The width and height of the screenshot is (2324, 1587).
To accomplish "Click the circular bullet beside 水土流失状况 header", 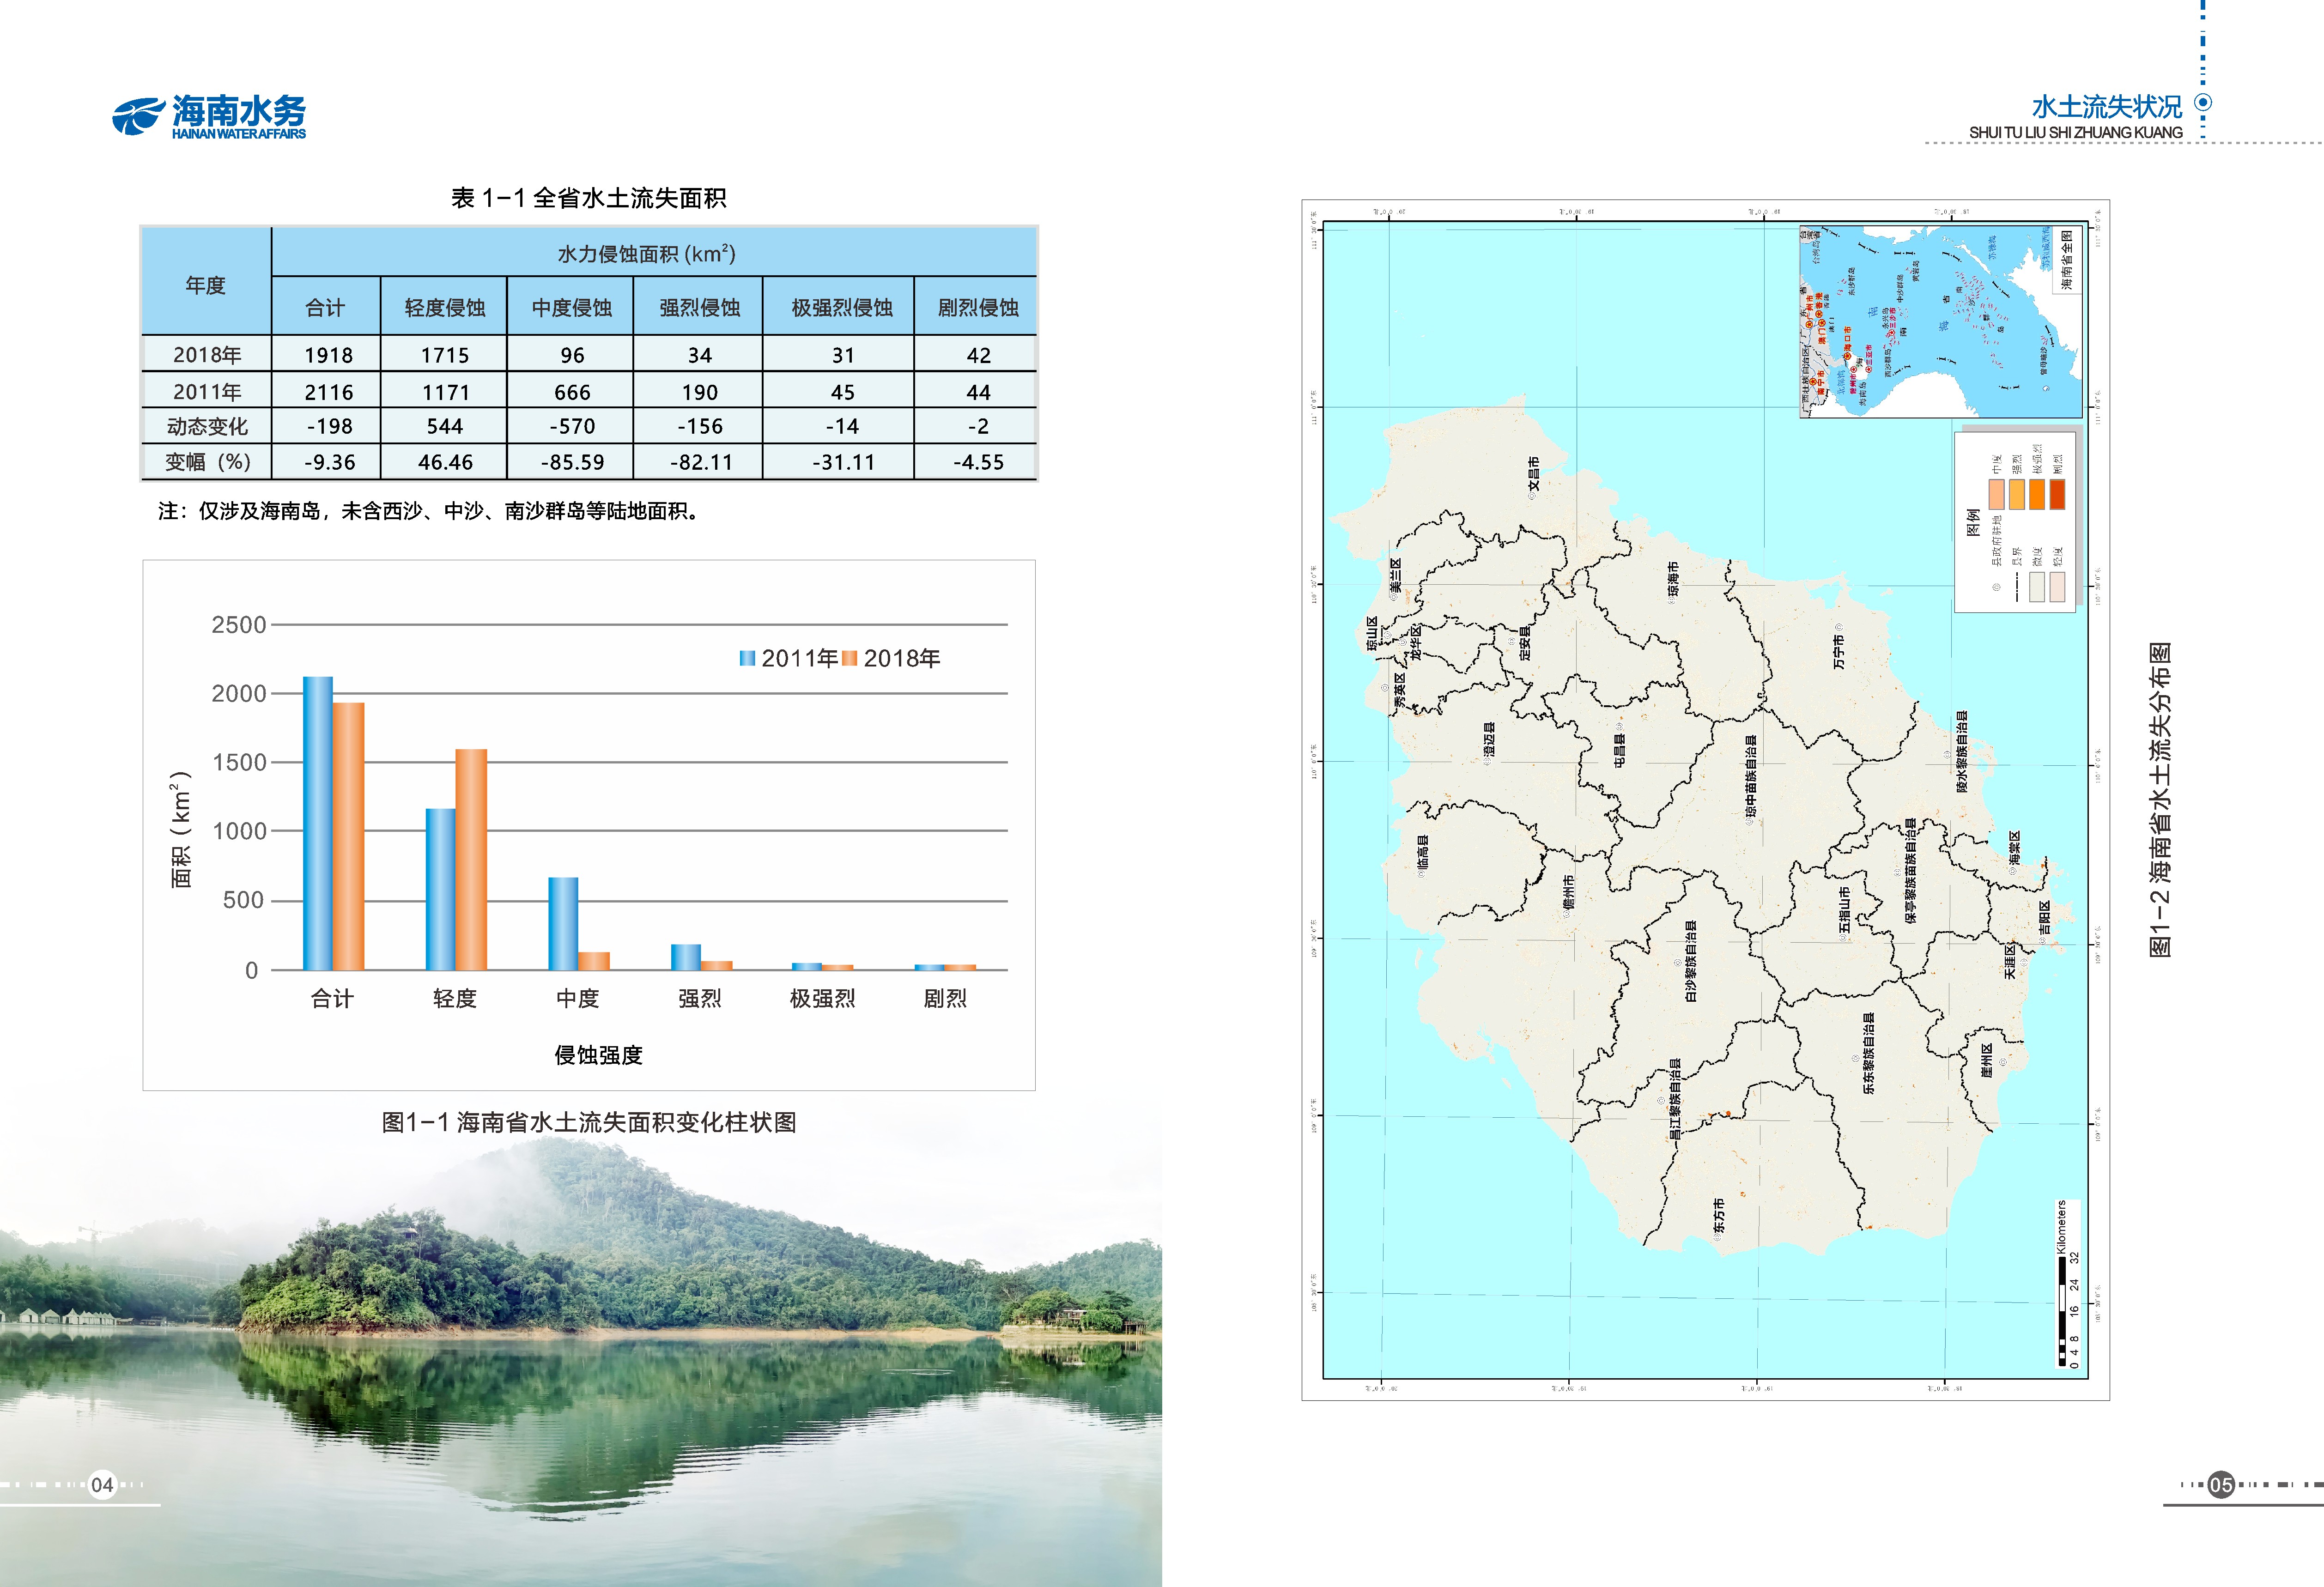I will point(2202,103).
